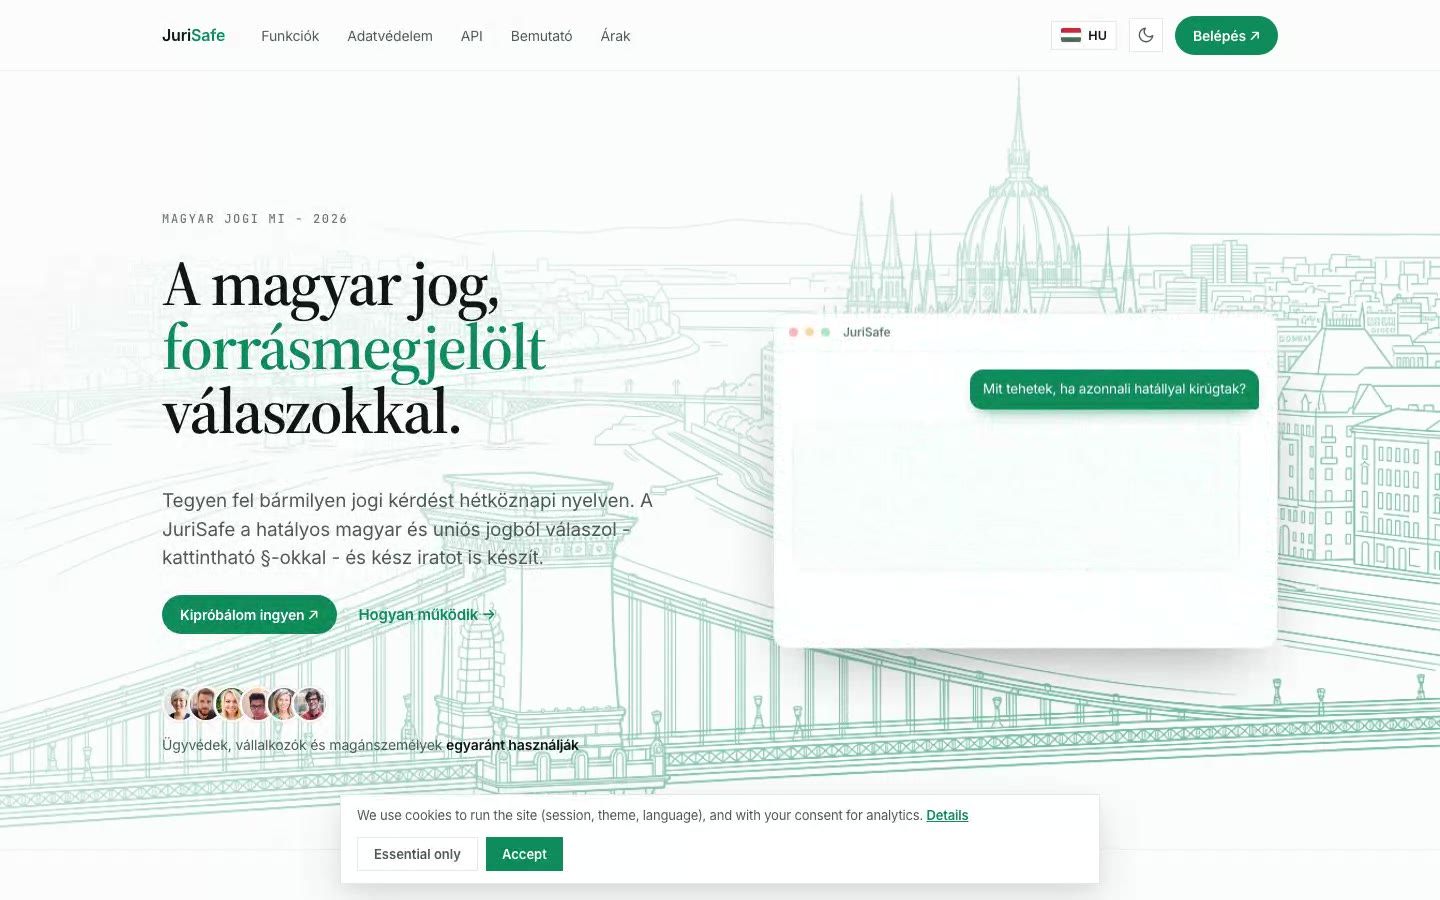The height and width of the screenshot is (900, 1440).
Task: Click the Hungarian flag icon
Action: click(1071, 35)
